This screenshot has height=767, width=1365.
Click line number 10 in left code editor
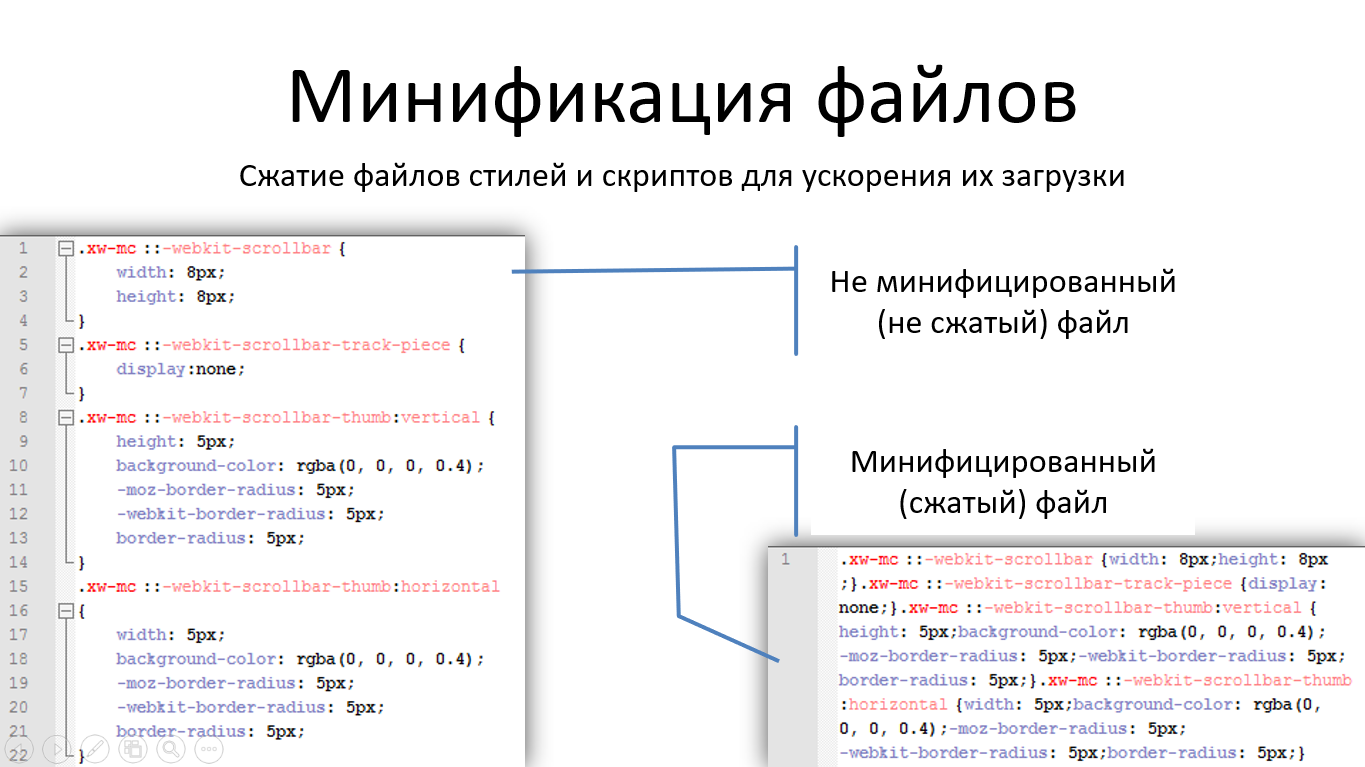(x=18, y=466)
